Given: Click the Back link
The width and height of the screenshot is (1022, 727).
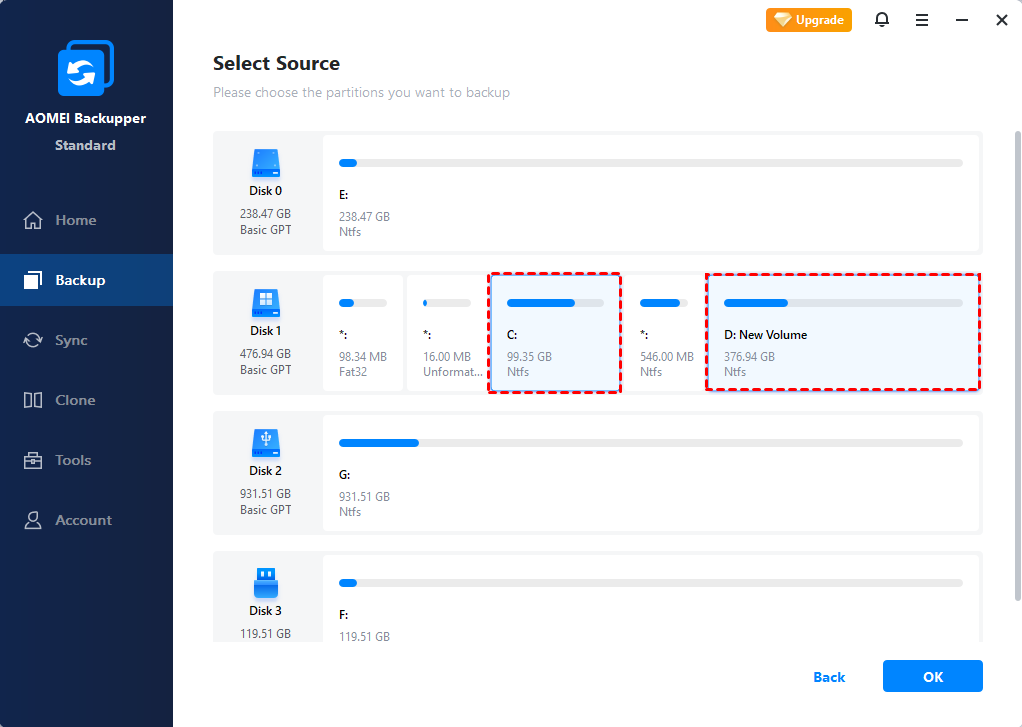Looking at the screenshot, I should 829,677.
